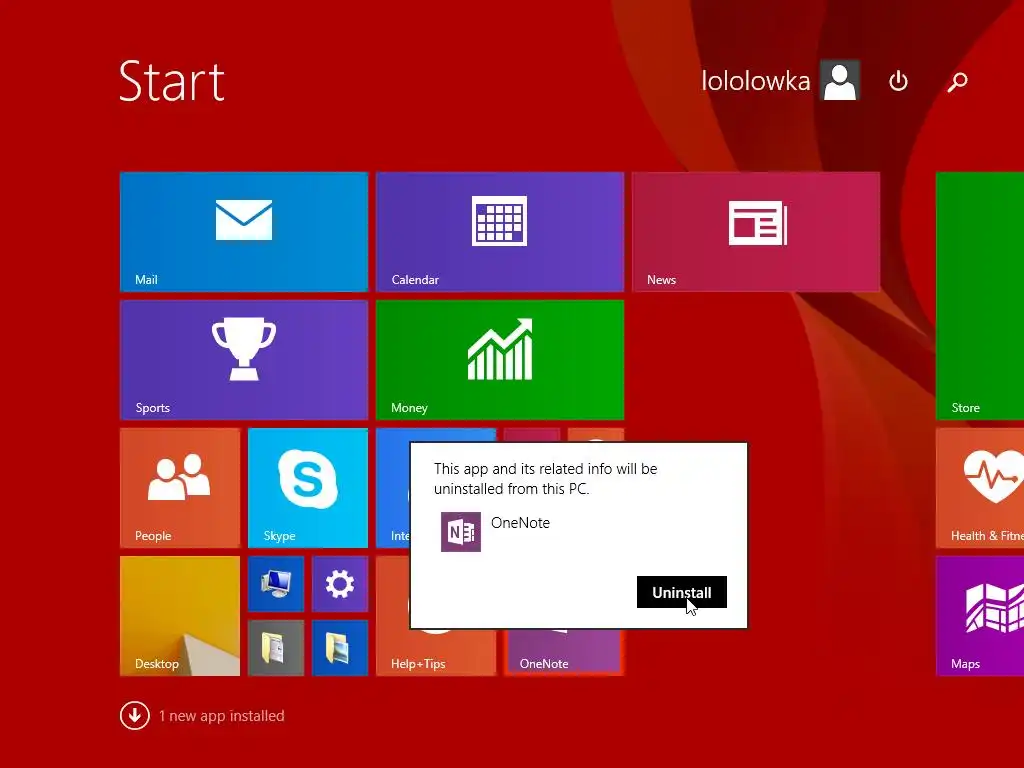This screenshot has width=1024, height=768.
Task: Open the Sports trophy tile
Action: pyautogui.click(x=244, y=359)
